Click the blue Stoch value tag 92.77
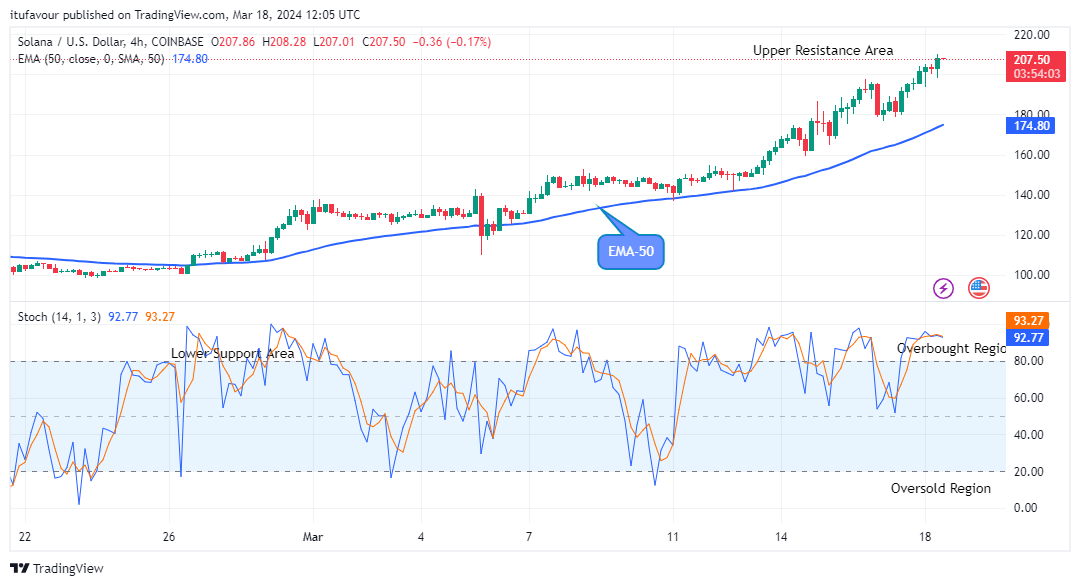 pos(1028,337)
